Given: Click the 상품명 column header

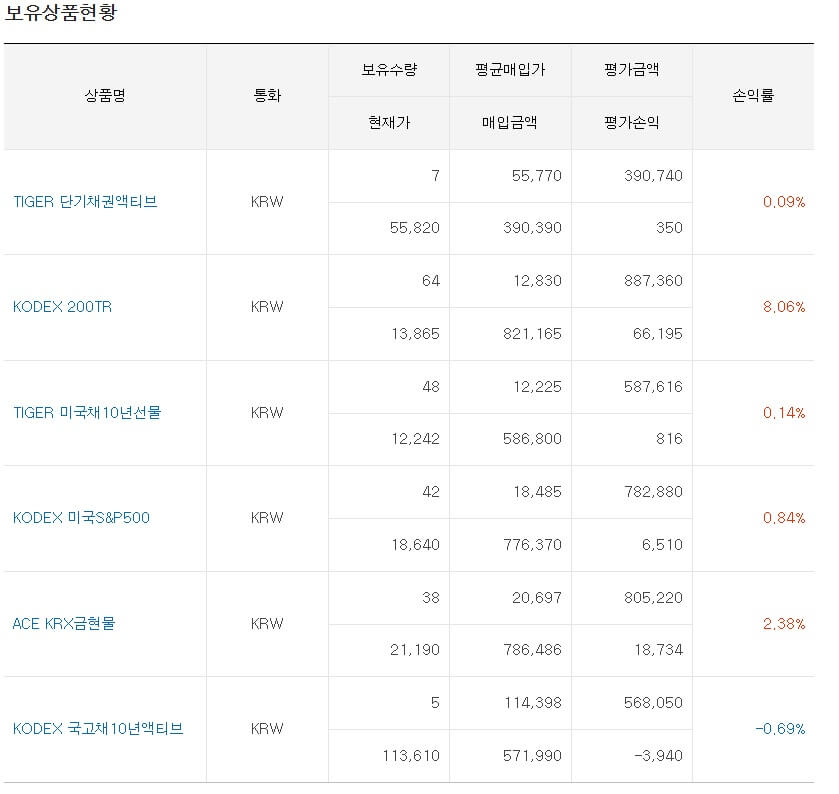Looking at the screenshot, I should pos(105,96).
